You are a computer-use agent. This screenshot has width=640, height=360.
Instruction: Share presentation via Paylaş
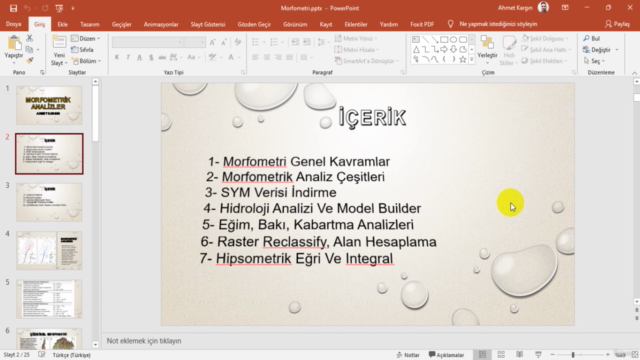click(x=617, y=24)
